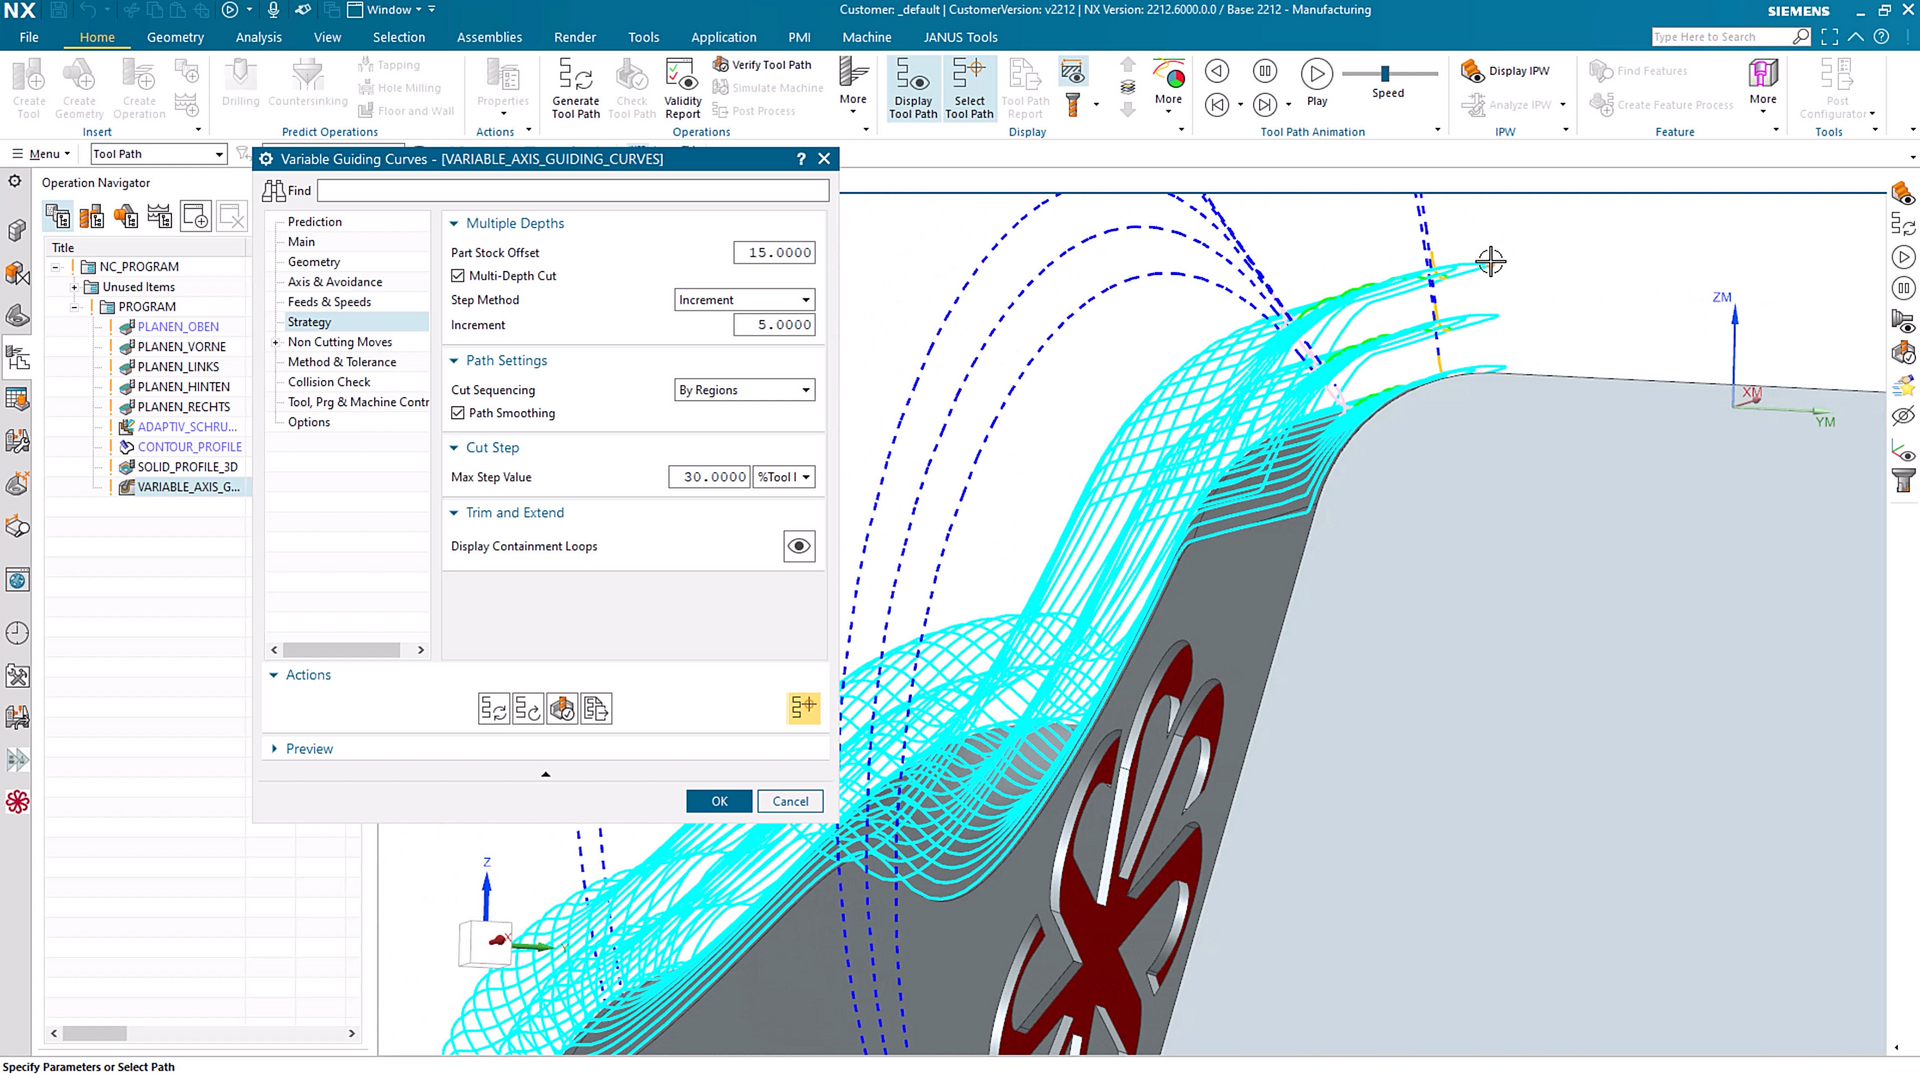Toggle the Path Smoothing checkbox
Image resolution: width=1920 pixels, height=1078 pixels.
pos(458,413)
